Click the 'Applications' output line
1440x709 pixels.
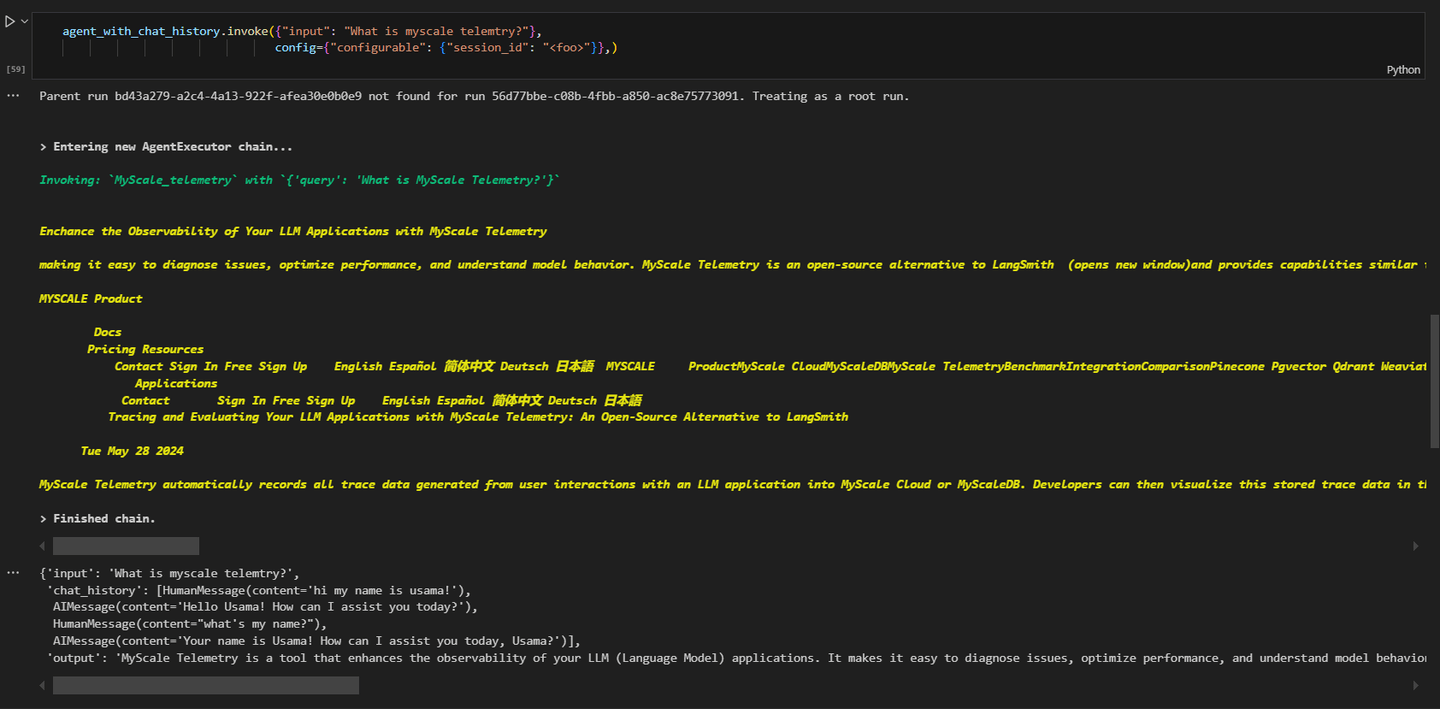(176, 383)
